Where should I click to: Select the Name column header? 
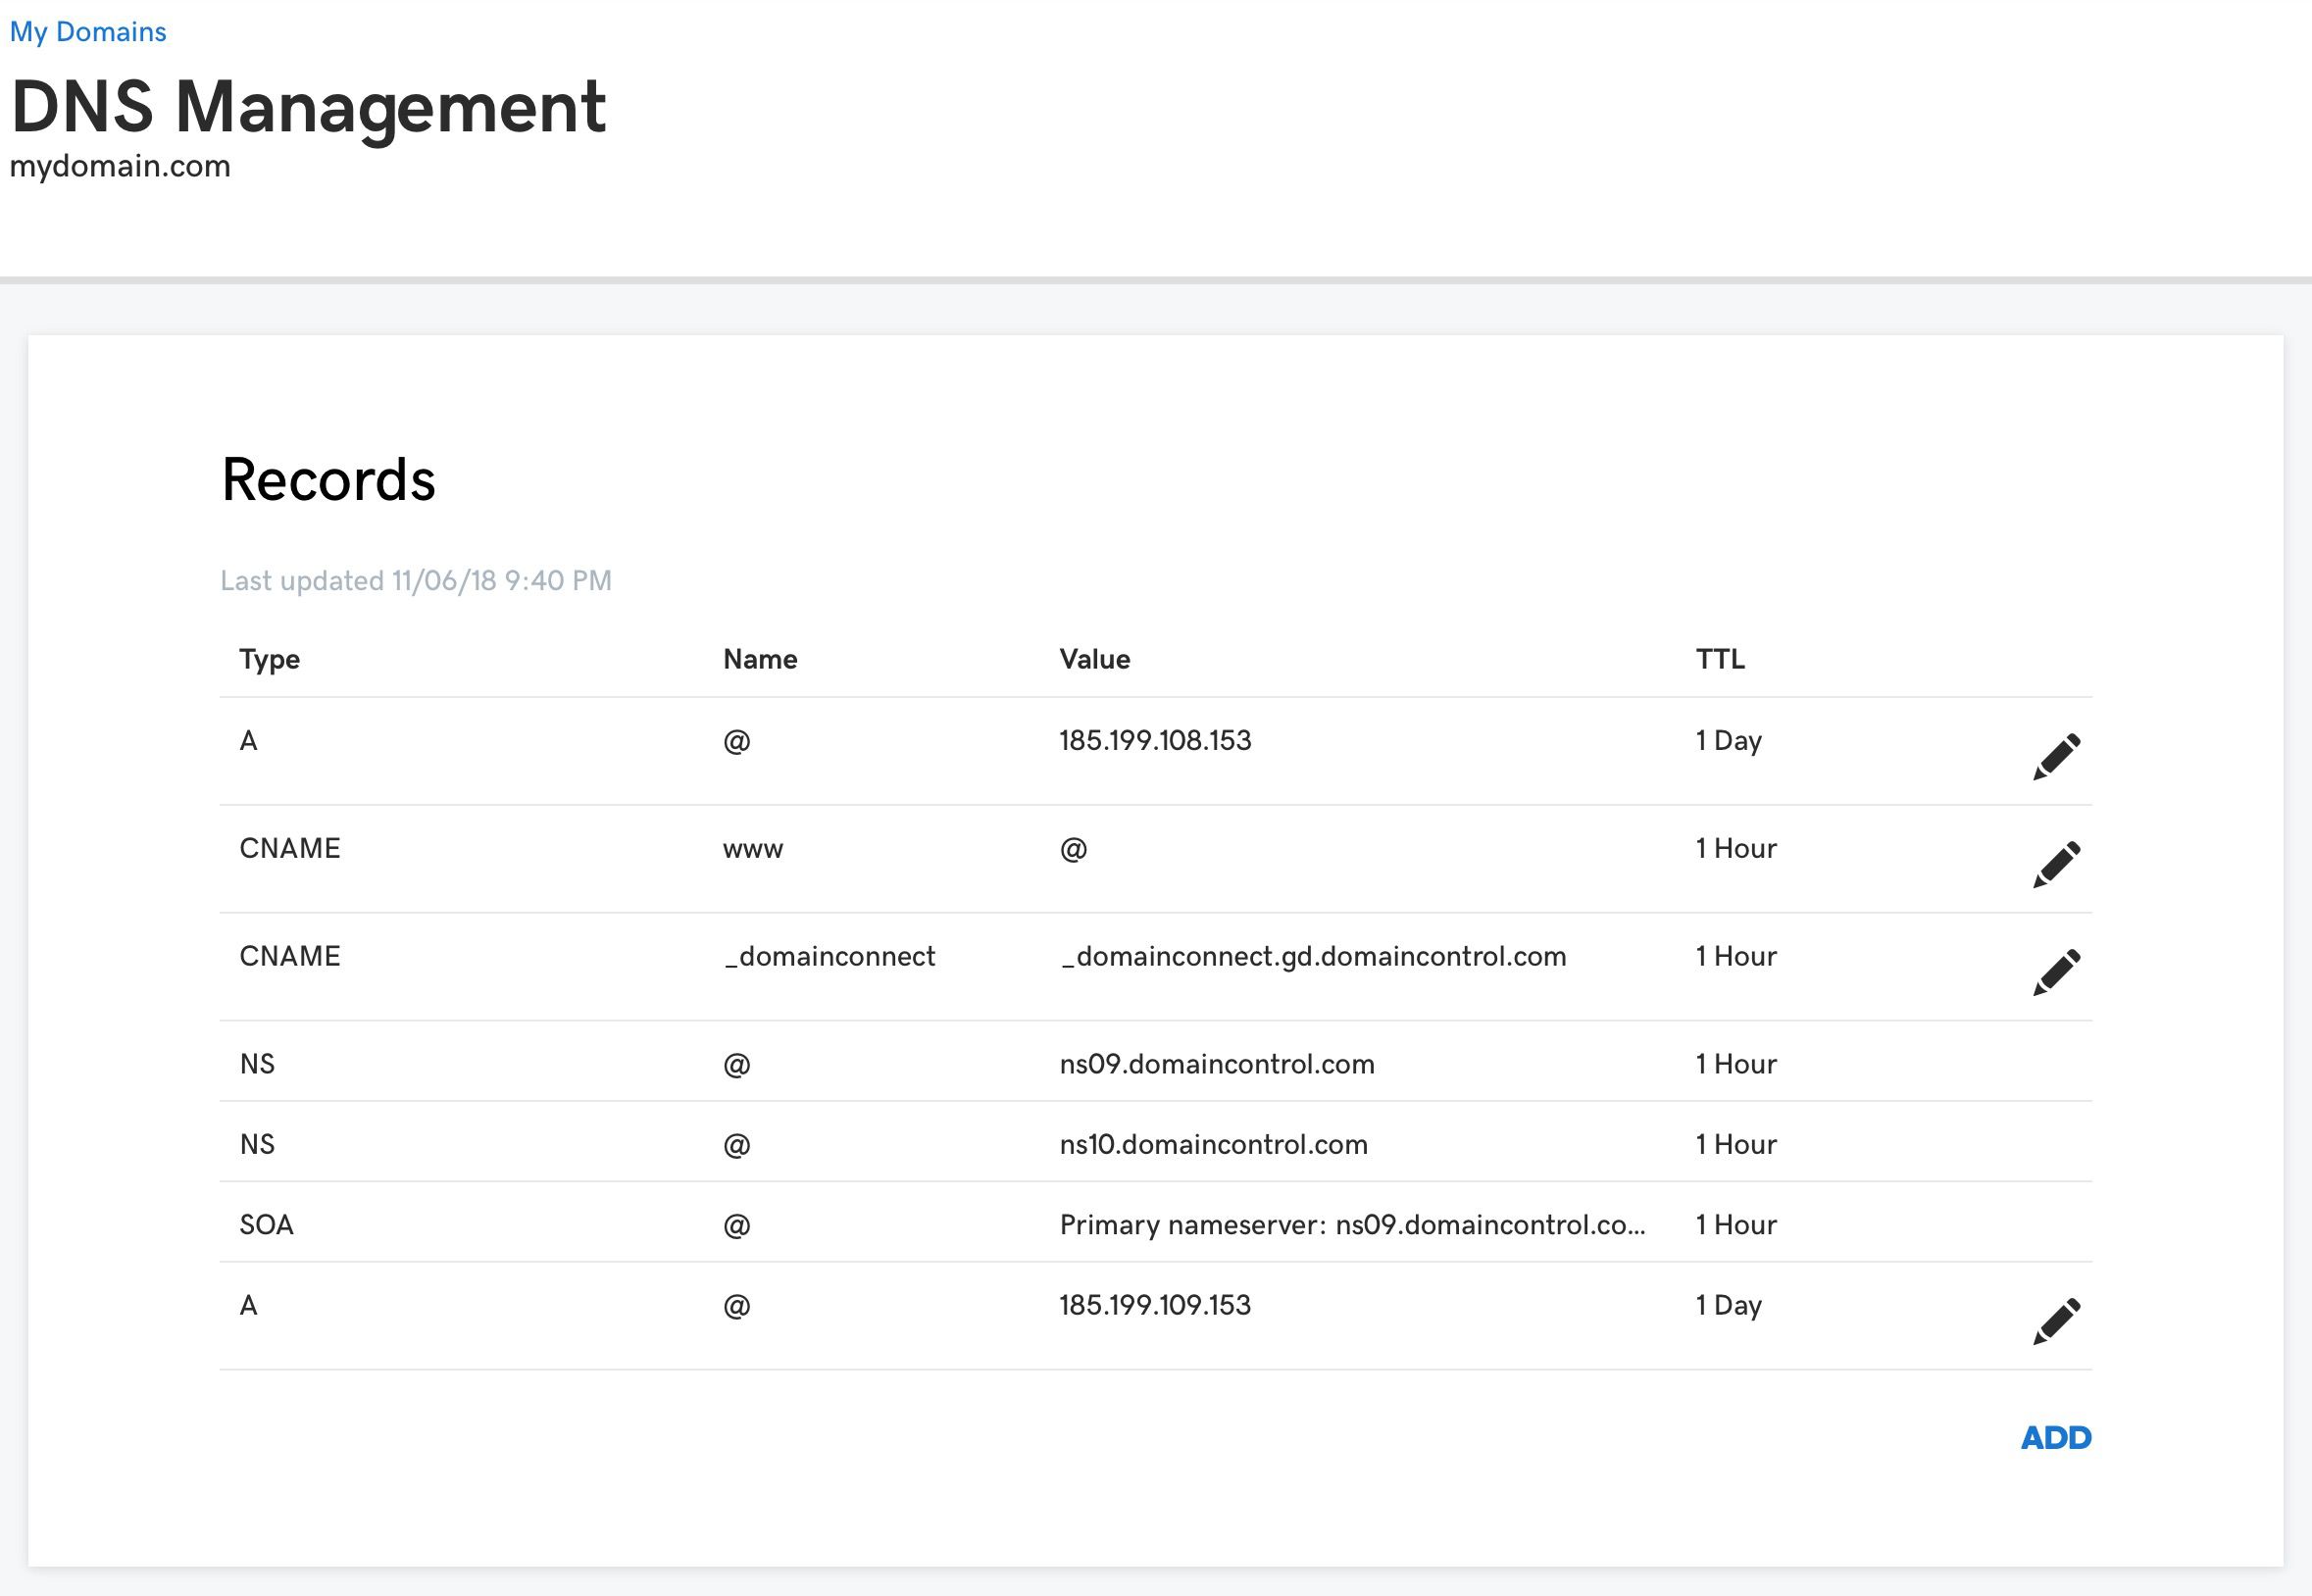point(760,659)
